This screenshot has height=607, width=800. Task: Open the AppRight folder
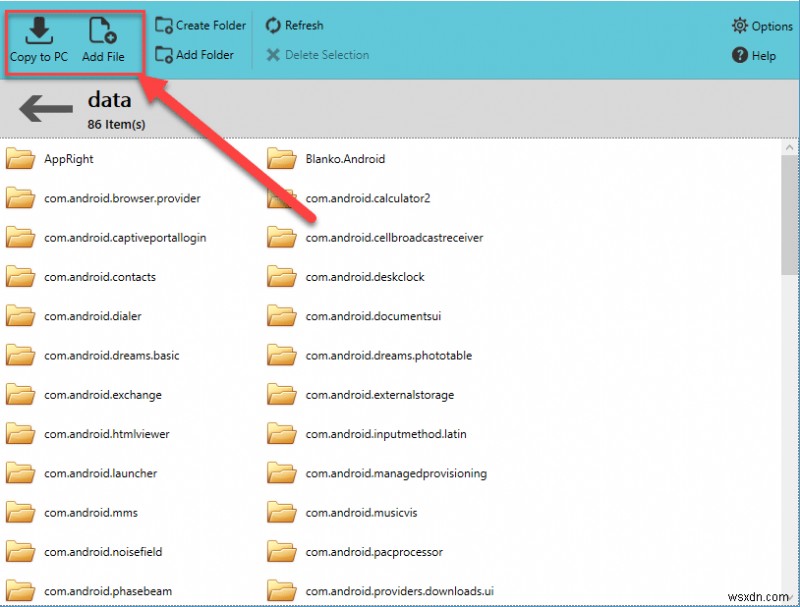pyautogui.click(x=70, y=158)
